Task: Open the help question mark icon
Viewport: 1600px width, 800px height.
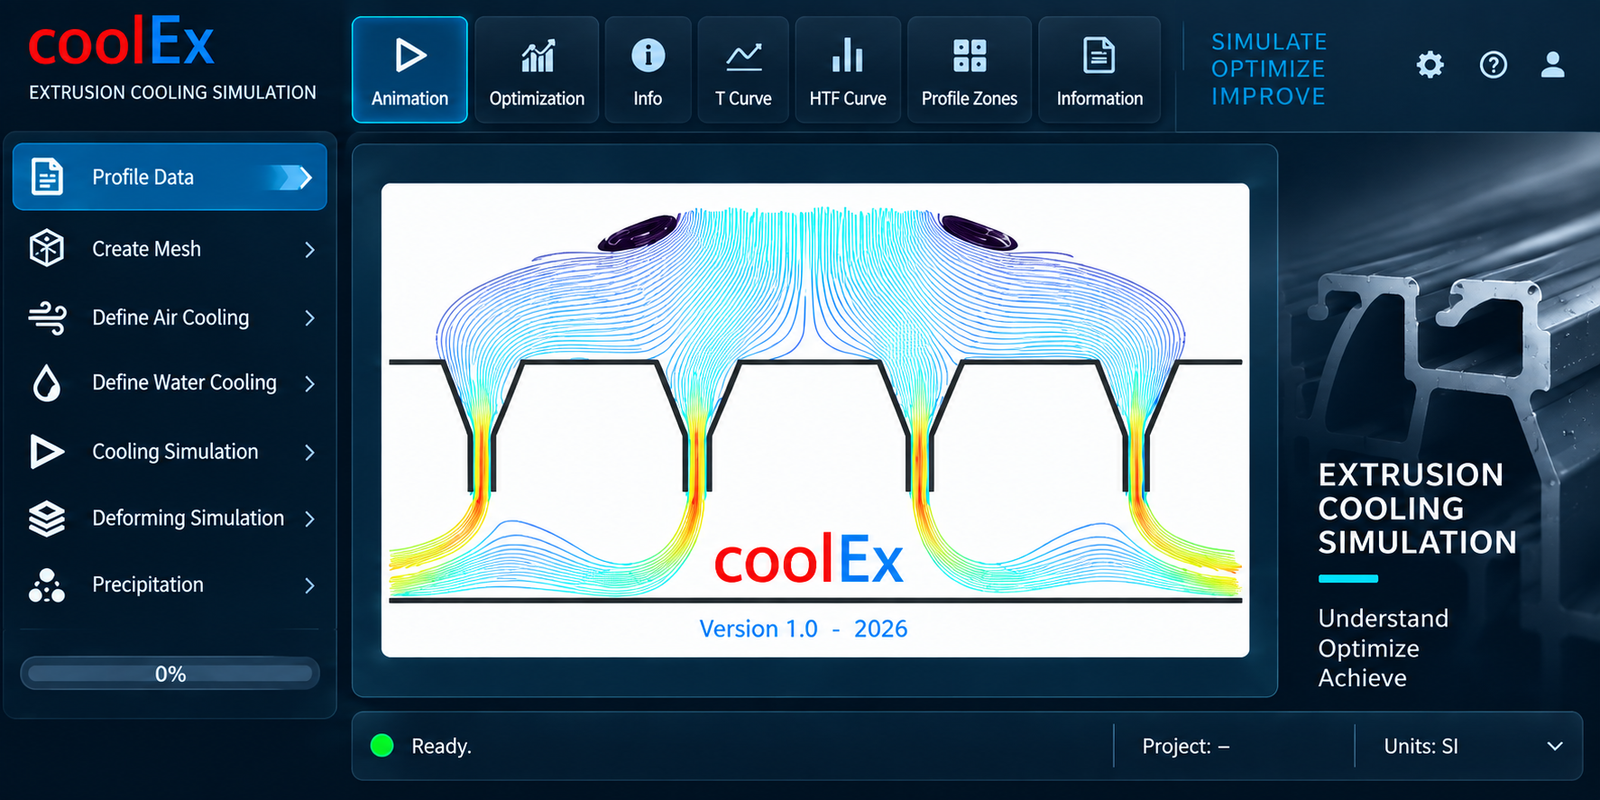Action: pos(1493,65)
